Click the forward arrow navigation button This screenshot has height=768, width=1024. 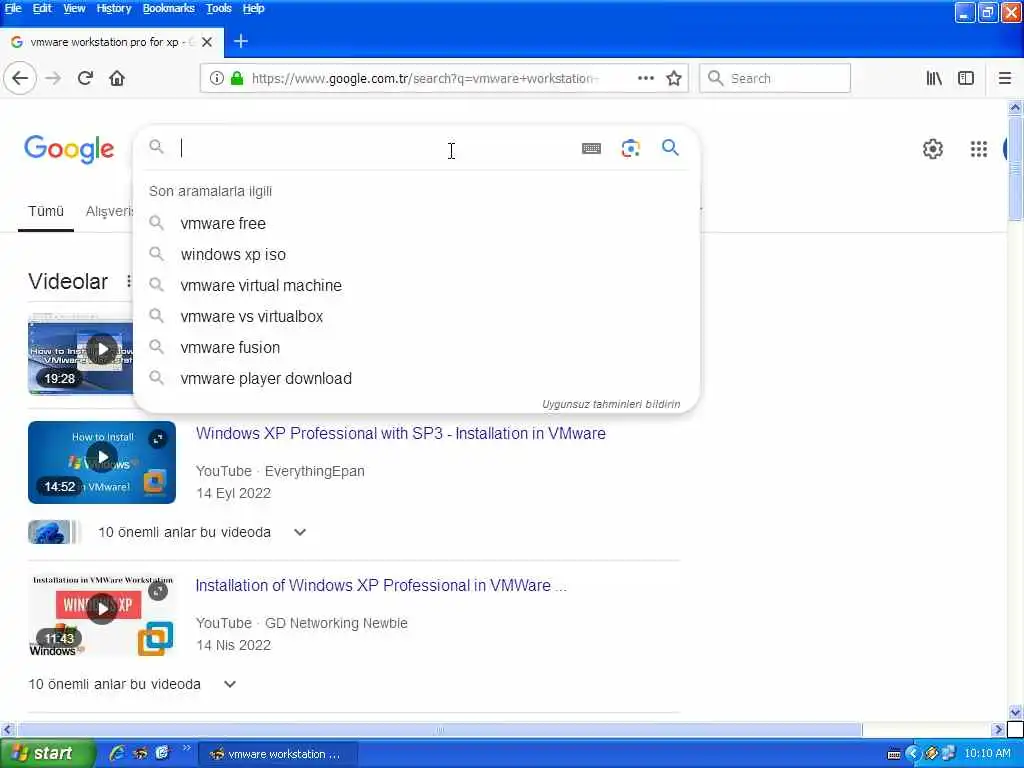click(x=53, y=78)
